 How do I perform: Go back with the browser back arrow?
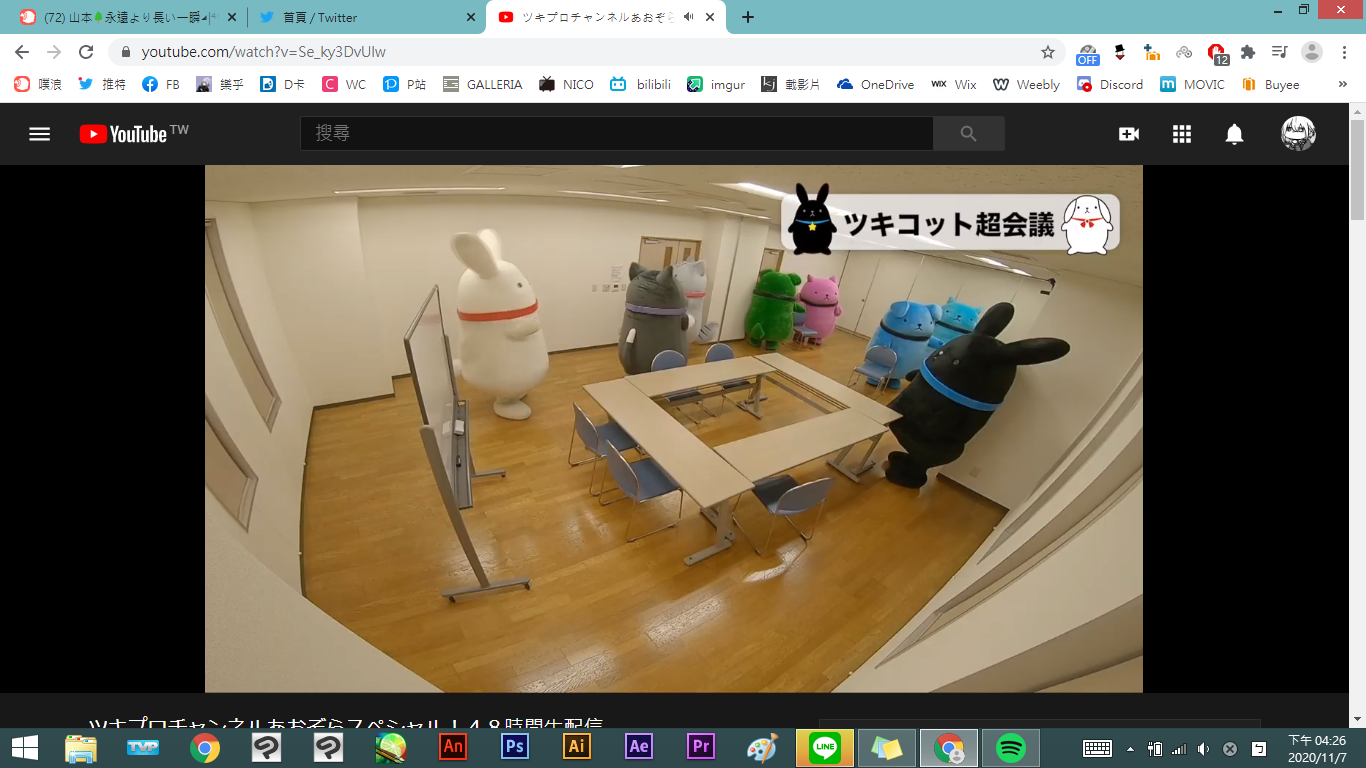click(22, 52)
